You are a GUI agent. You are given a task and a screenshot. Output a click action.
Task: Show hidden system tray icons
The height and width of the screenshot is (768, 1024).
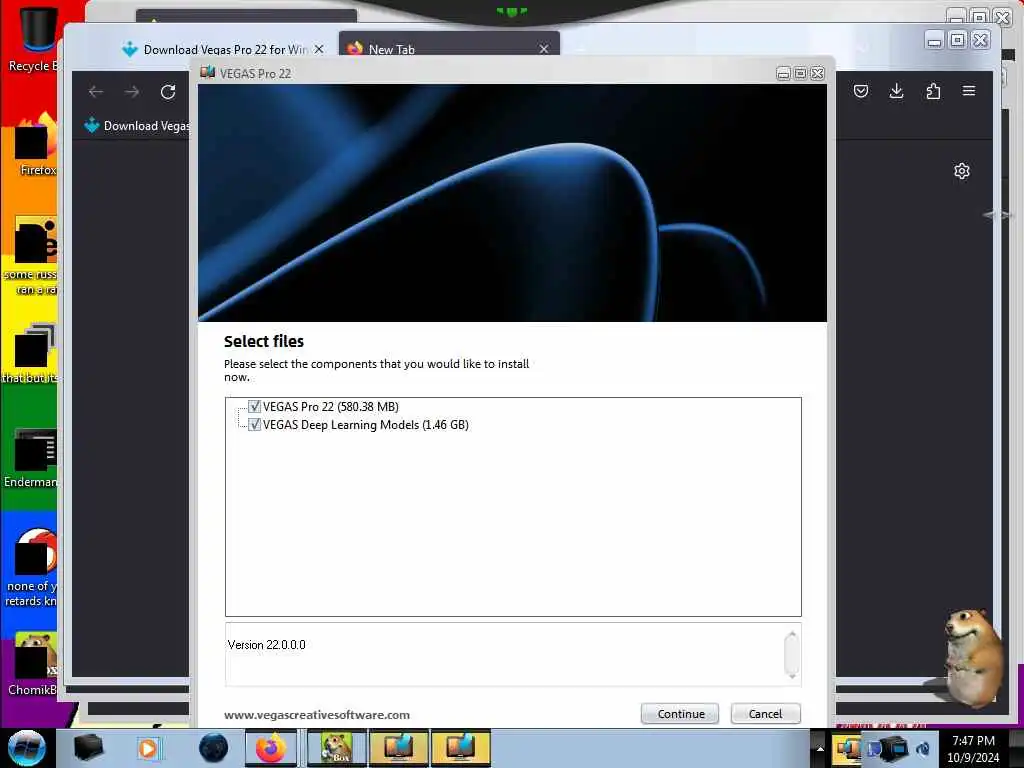820,748
